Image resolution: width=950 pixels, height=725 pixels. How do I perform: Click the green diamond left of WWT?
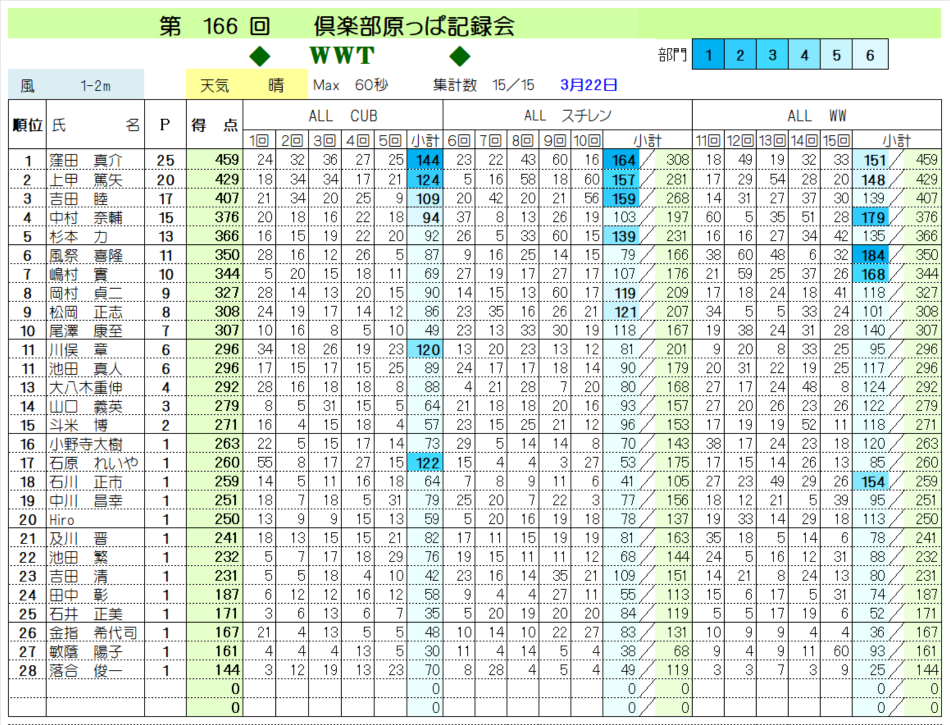(x=258, y=55)
